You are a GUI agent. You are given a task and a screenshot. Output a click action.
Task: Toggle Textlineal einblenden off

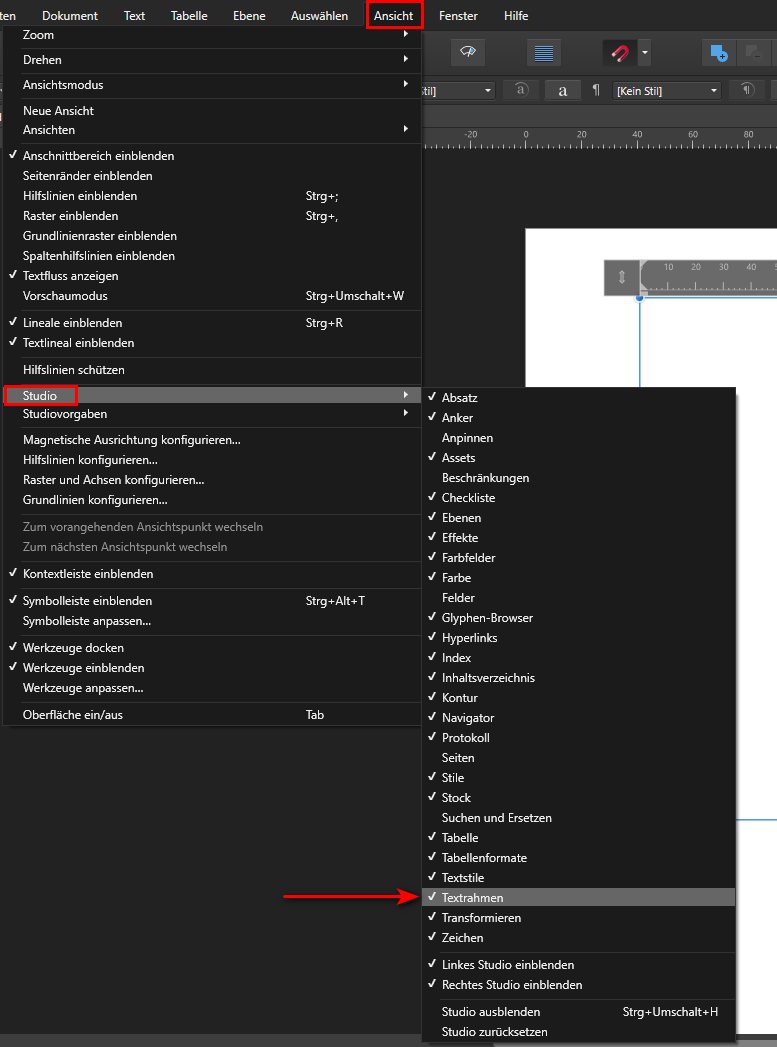coord(212,343)
